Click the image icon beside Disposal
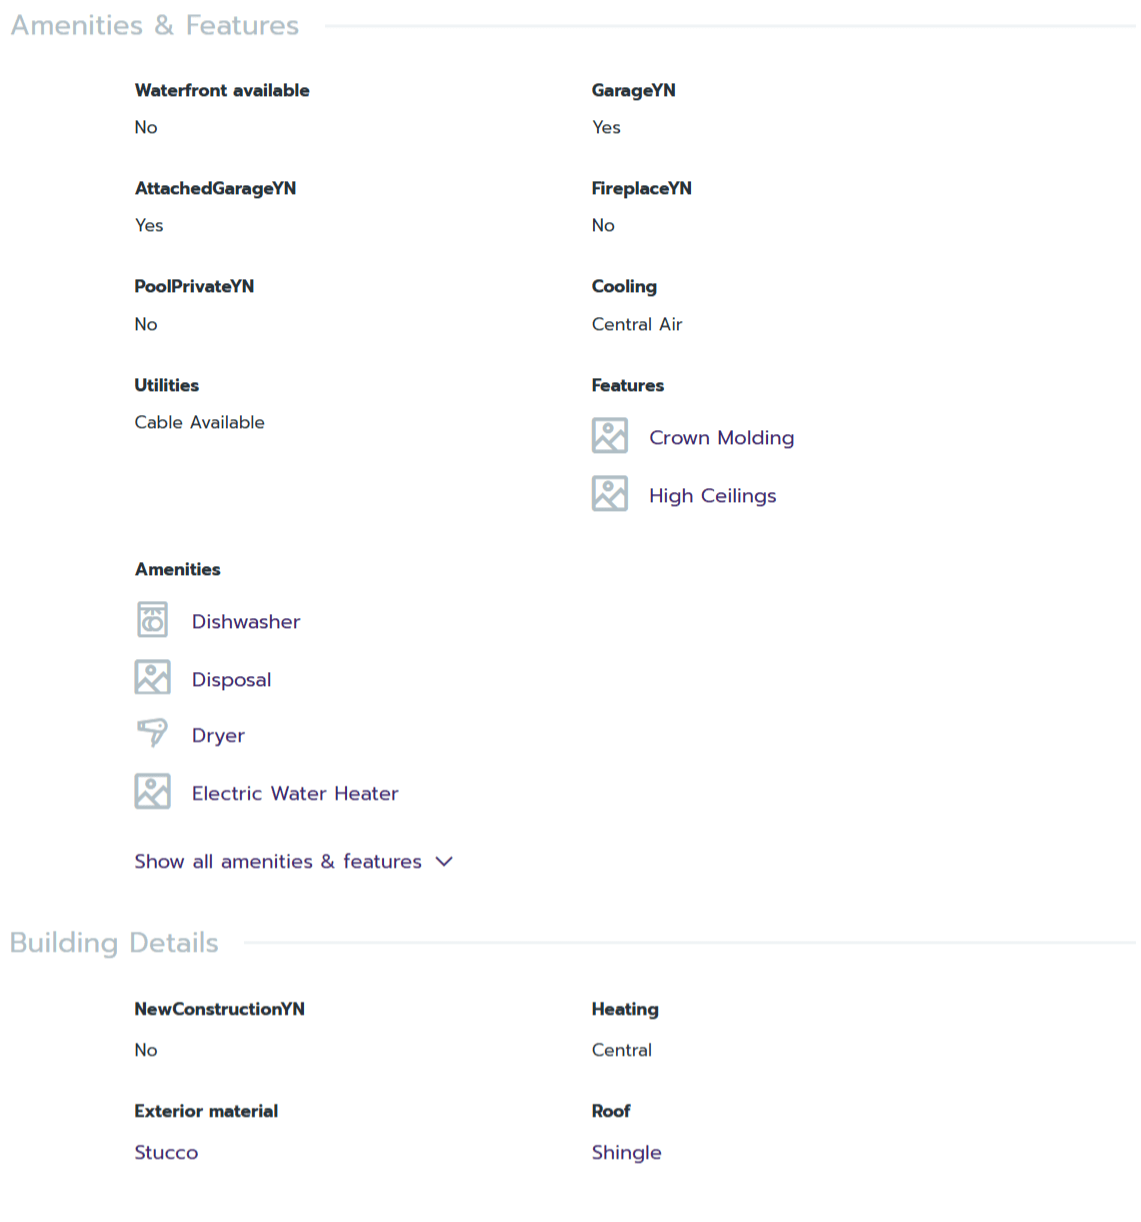The width and height of the screenshot is (1141, 1222). click(x=152, y=678)
